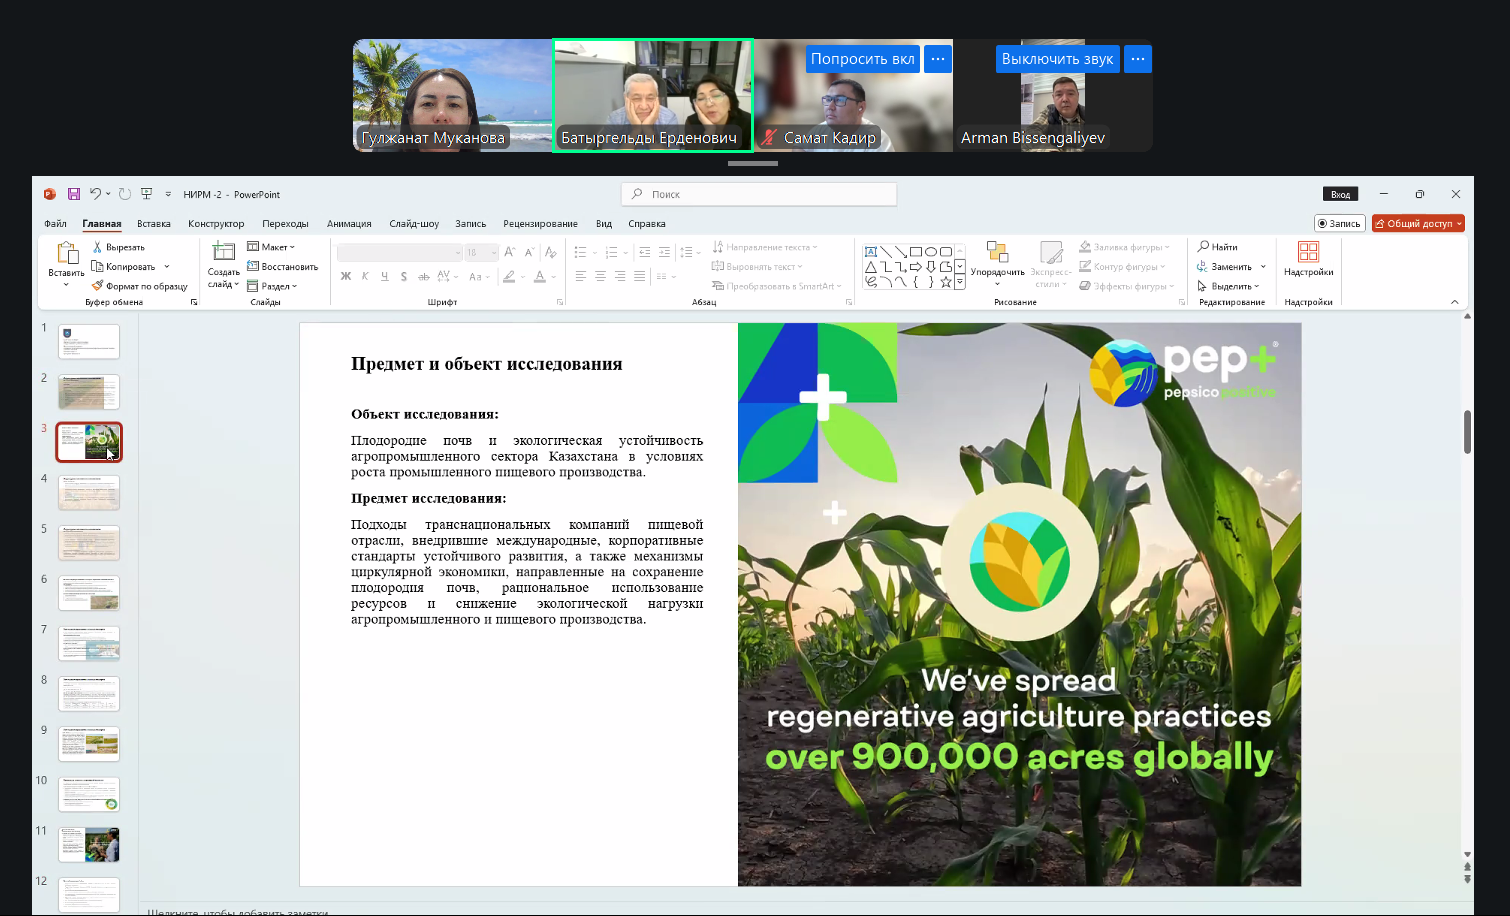Viewport: 1510px width, 916px height.
Task: Select the oval shape in the shapes gallery
Action: click(931, 252)
